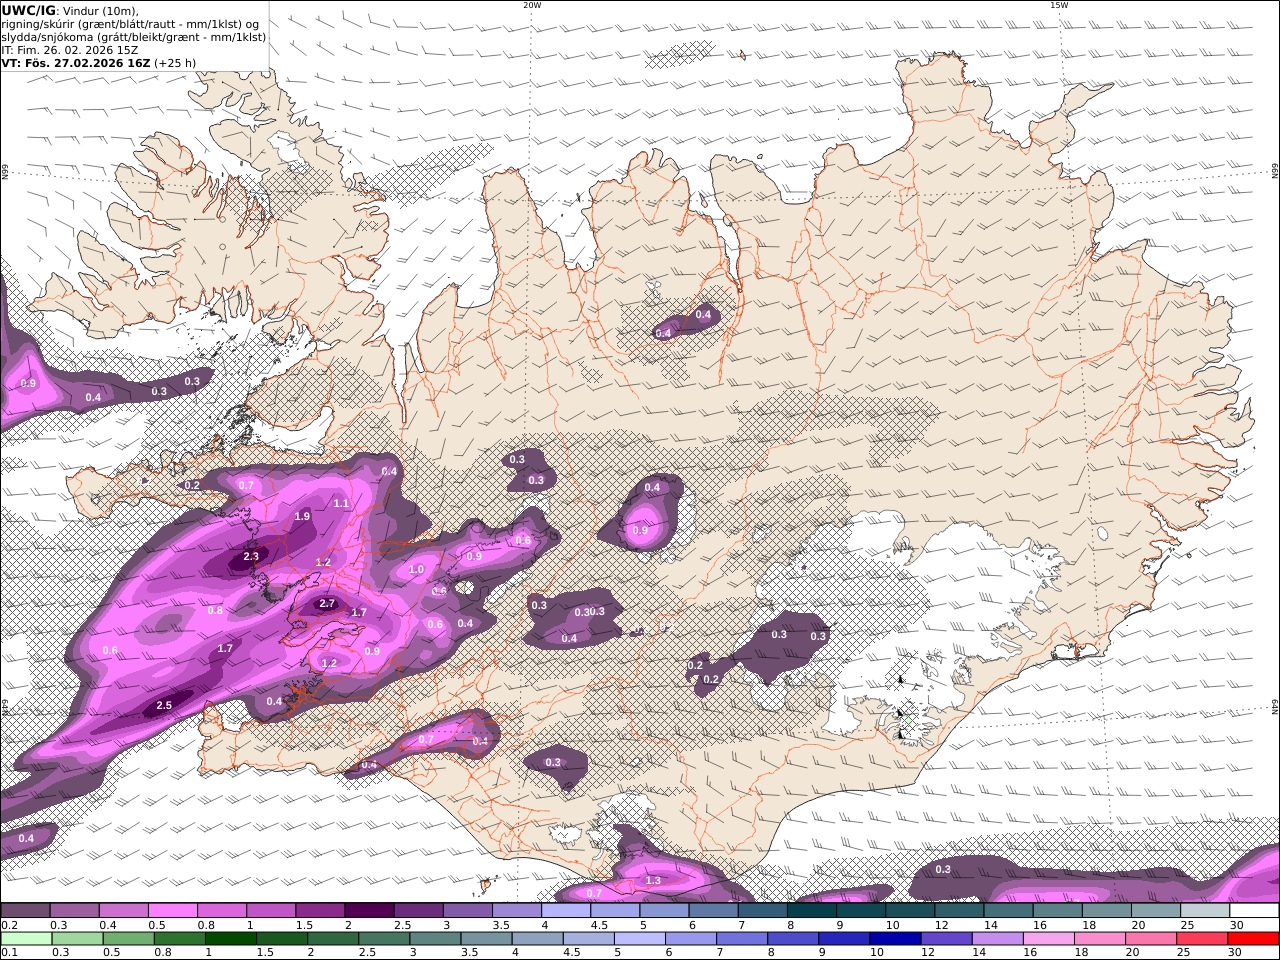This screenshot has height=960, width=1280.
Task: Pick the white upper-scale swatch at 30
Action: point(1254,911)
